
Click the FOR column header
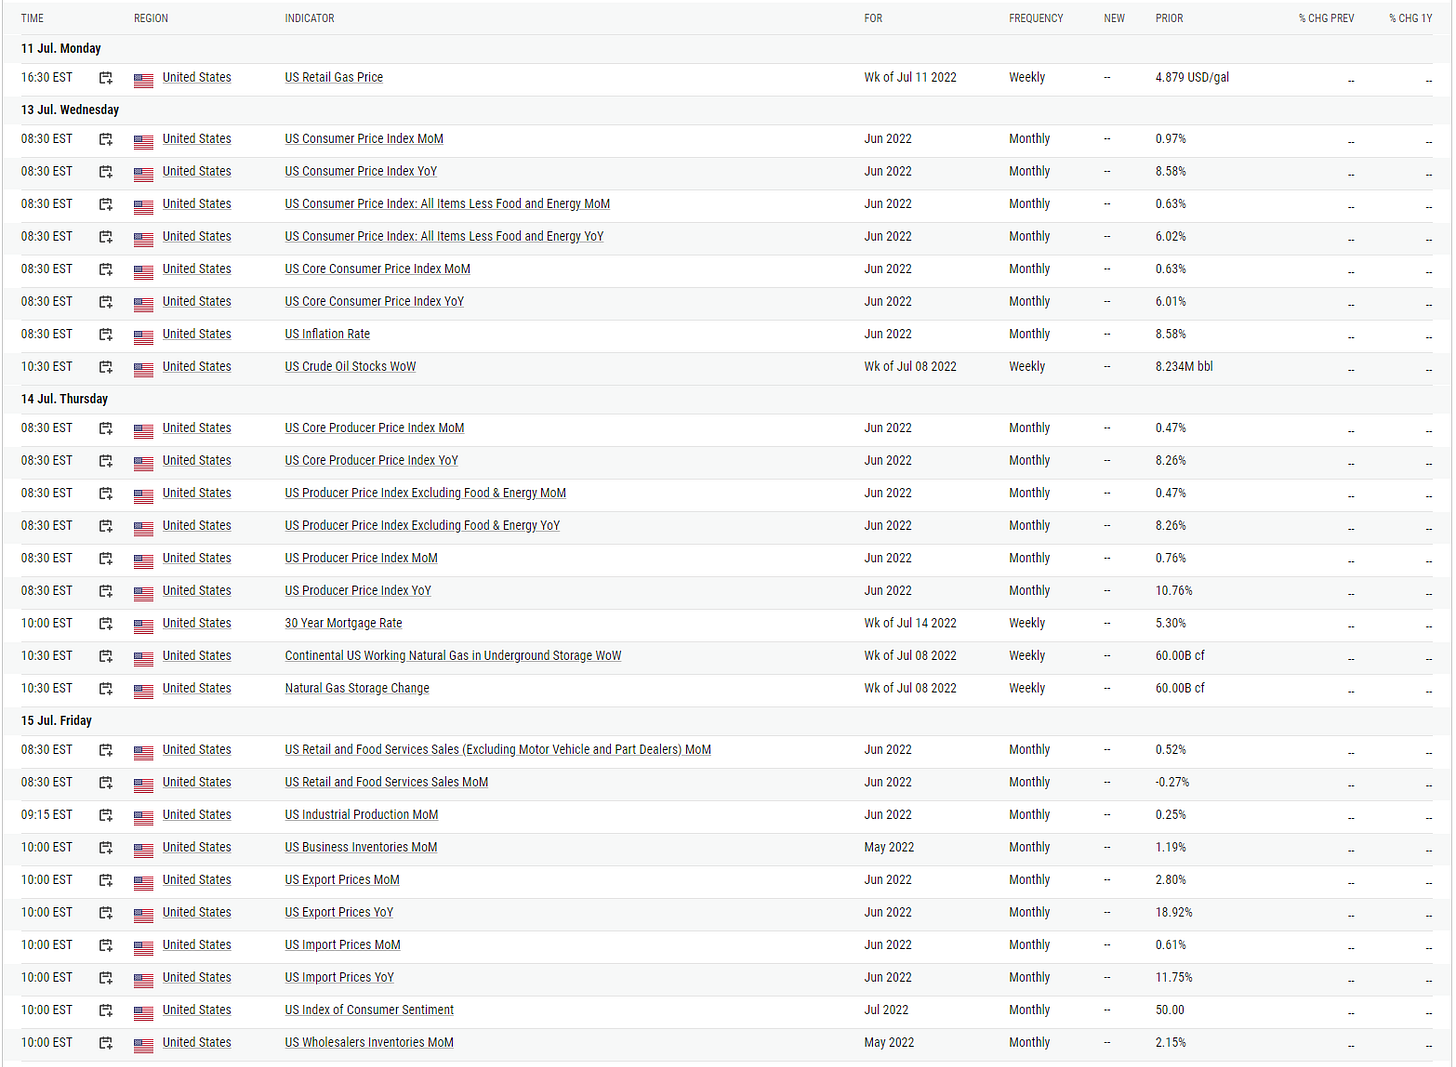[x=873, y=18]
